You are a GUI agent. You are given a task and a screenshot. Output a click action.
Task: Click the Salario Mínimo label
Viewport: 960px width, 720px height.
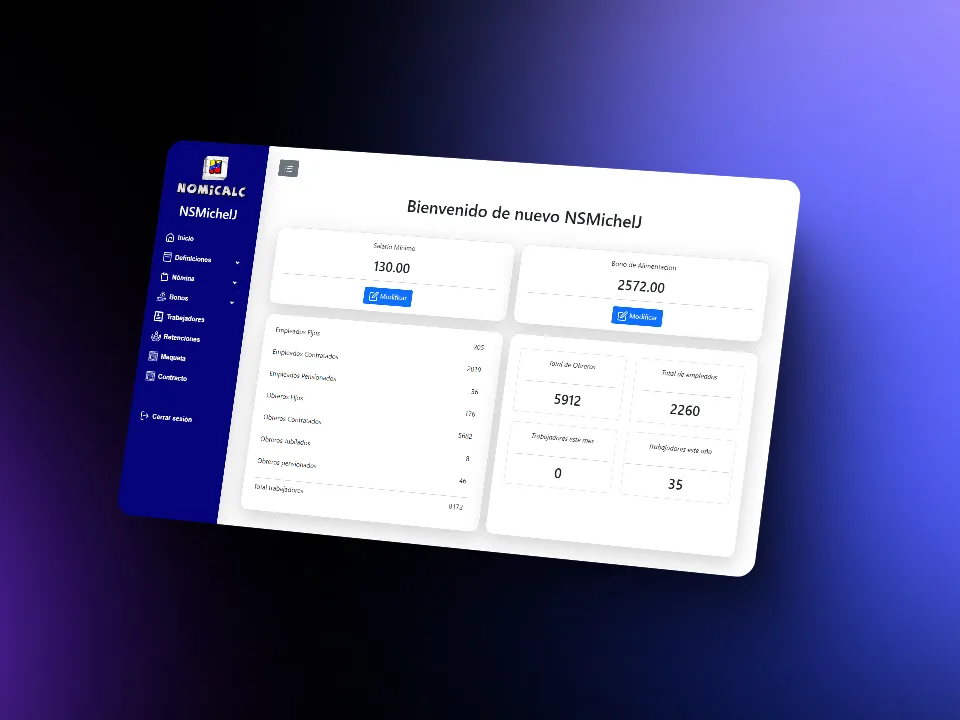coord(394,247)
